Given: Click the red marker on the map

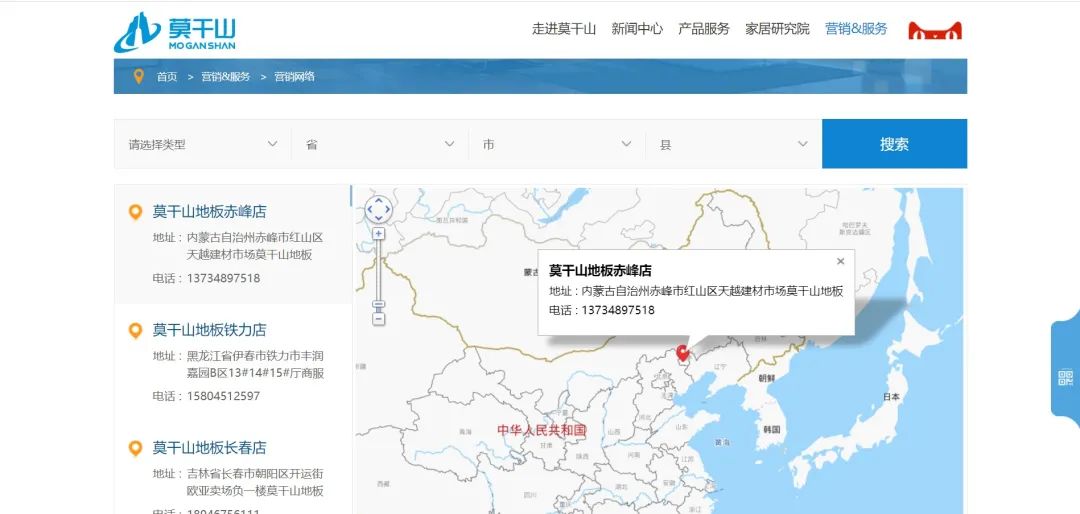Looking at the screenshot, I should click(x=683, y=353).
